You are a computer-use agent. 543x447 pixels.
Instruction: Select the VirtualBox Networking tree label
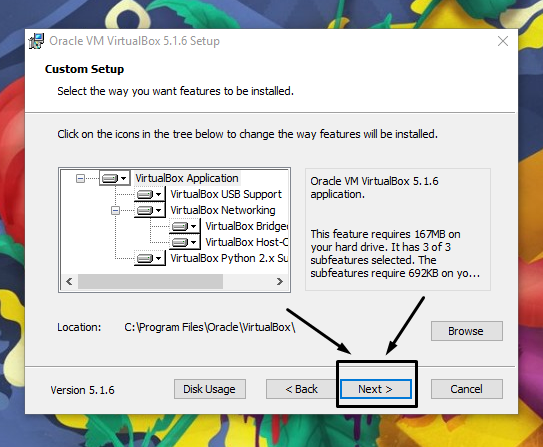tap(223, 210)
